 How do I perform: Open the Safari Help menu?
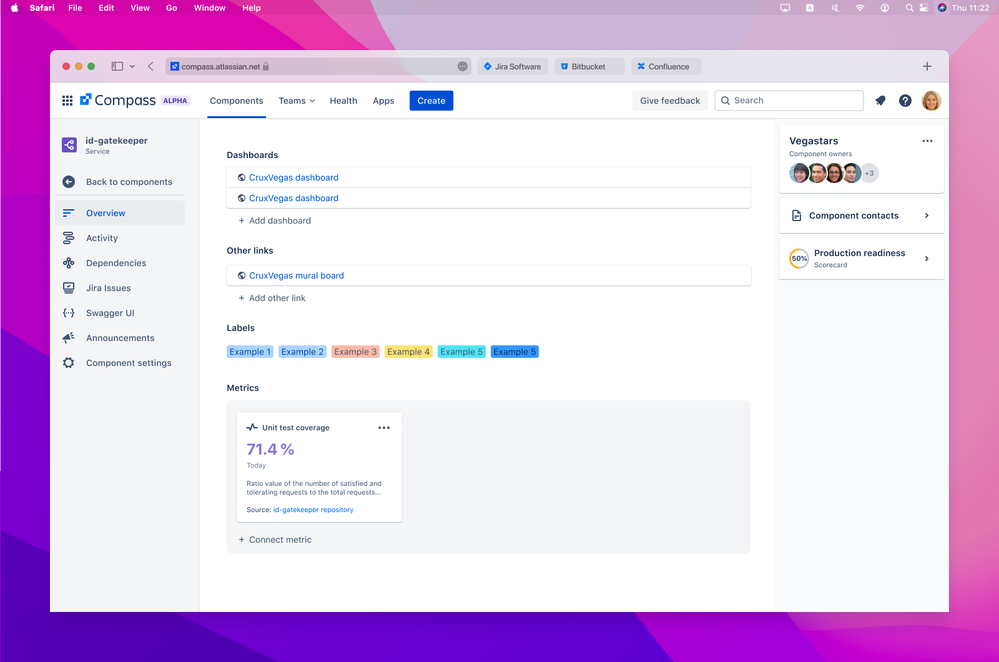pyautogui.click(x=251, y=8)
